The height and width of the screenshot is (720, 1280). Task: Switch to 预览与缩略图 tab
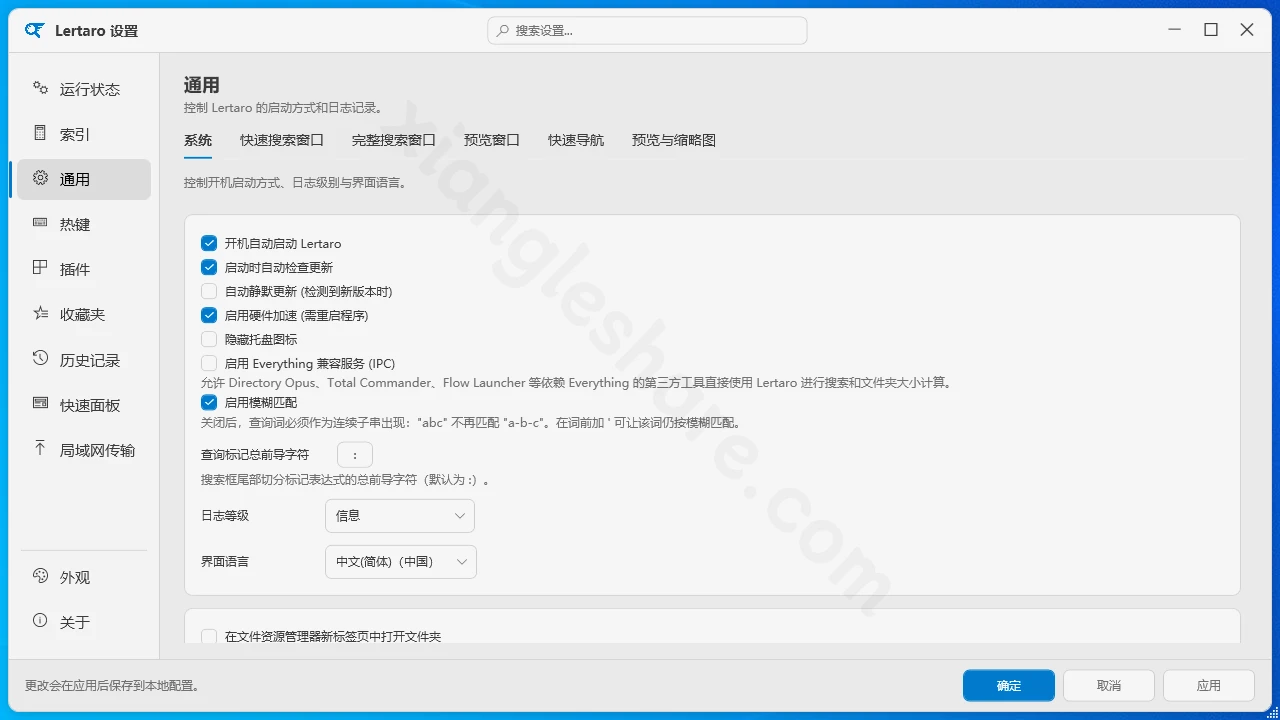click(674, 140)
